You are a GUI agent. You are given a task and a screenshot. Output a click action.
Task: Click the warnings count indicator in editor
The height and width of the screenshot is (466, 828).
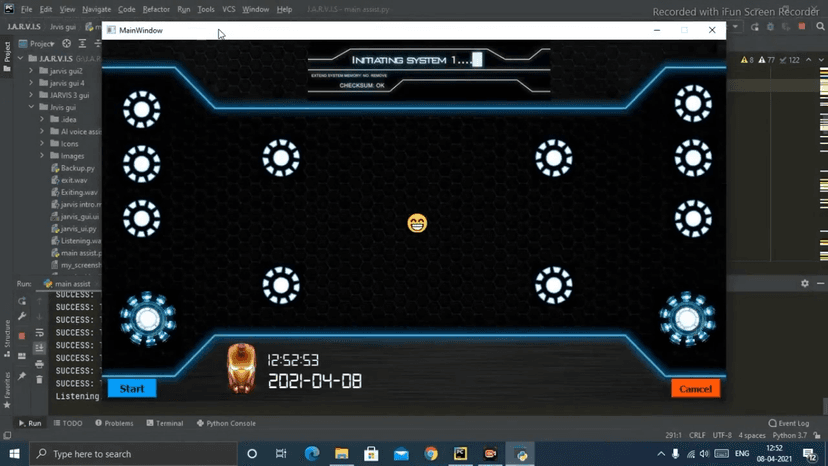click(x=747, y=60)
